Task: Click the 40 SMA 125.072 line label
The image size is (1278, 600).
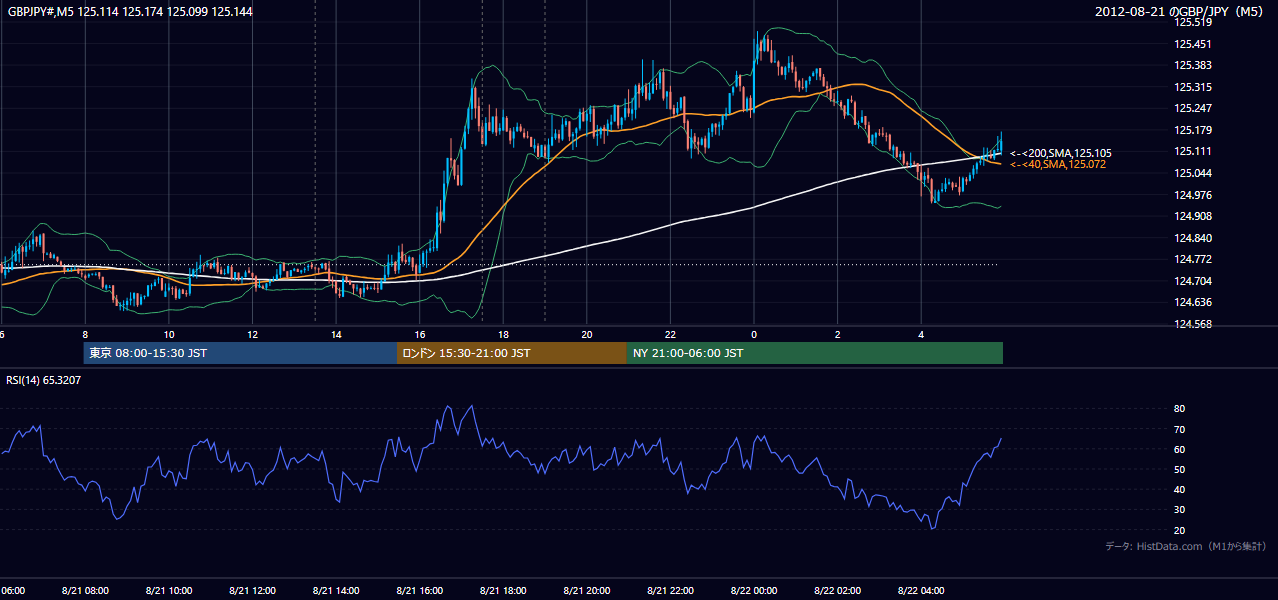Action: tap(1058, 164)
